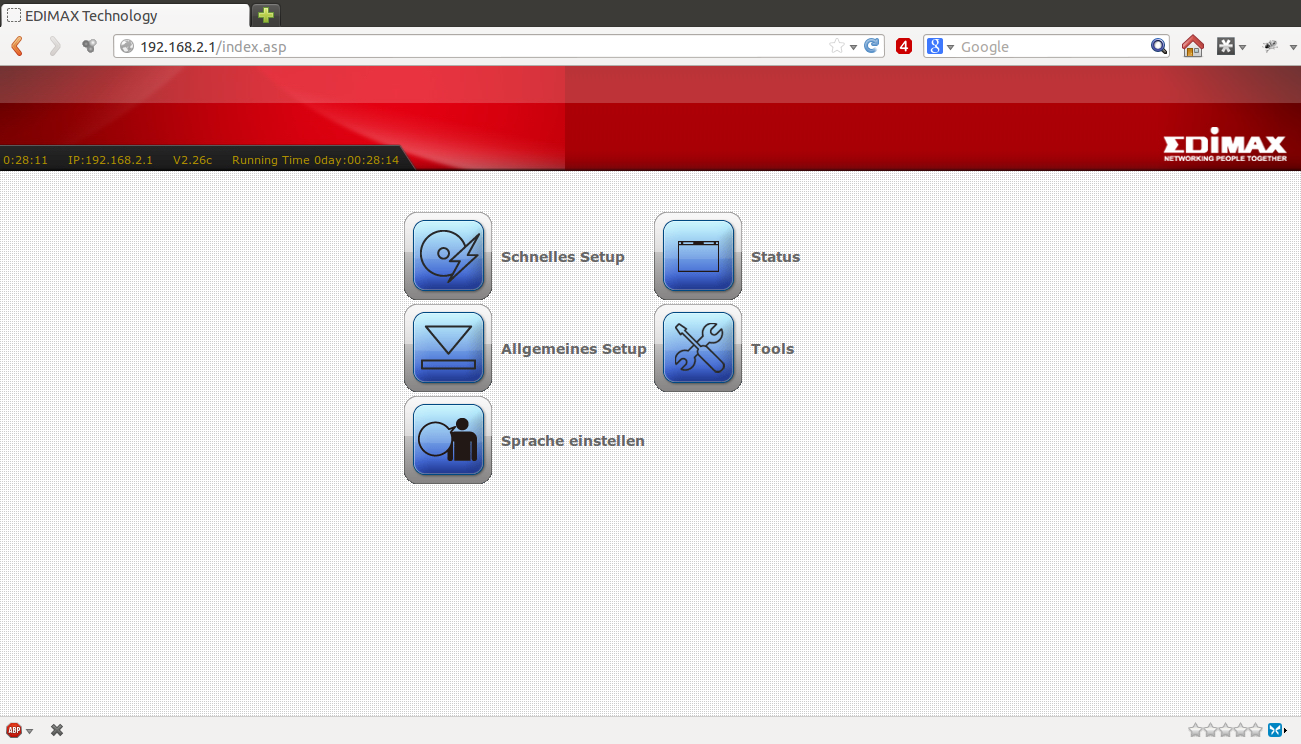Image resolution: width=1301 pixels, height=744 pixels.
Task: Open a new tab with the plus button
Action: (266, 15)
